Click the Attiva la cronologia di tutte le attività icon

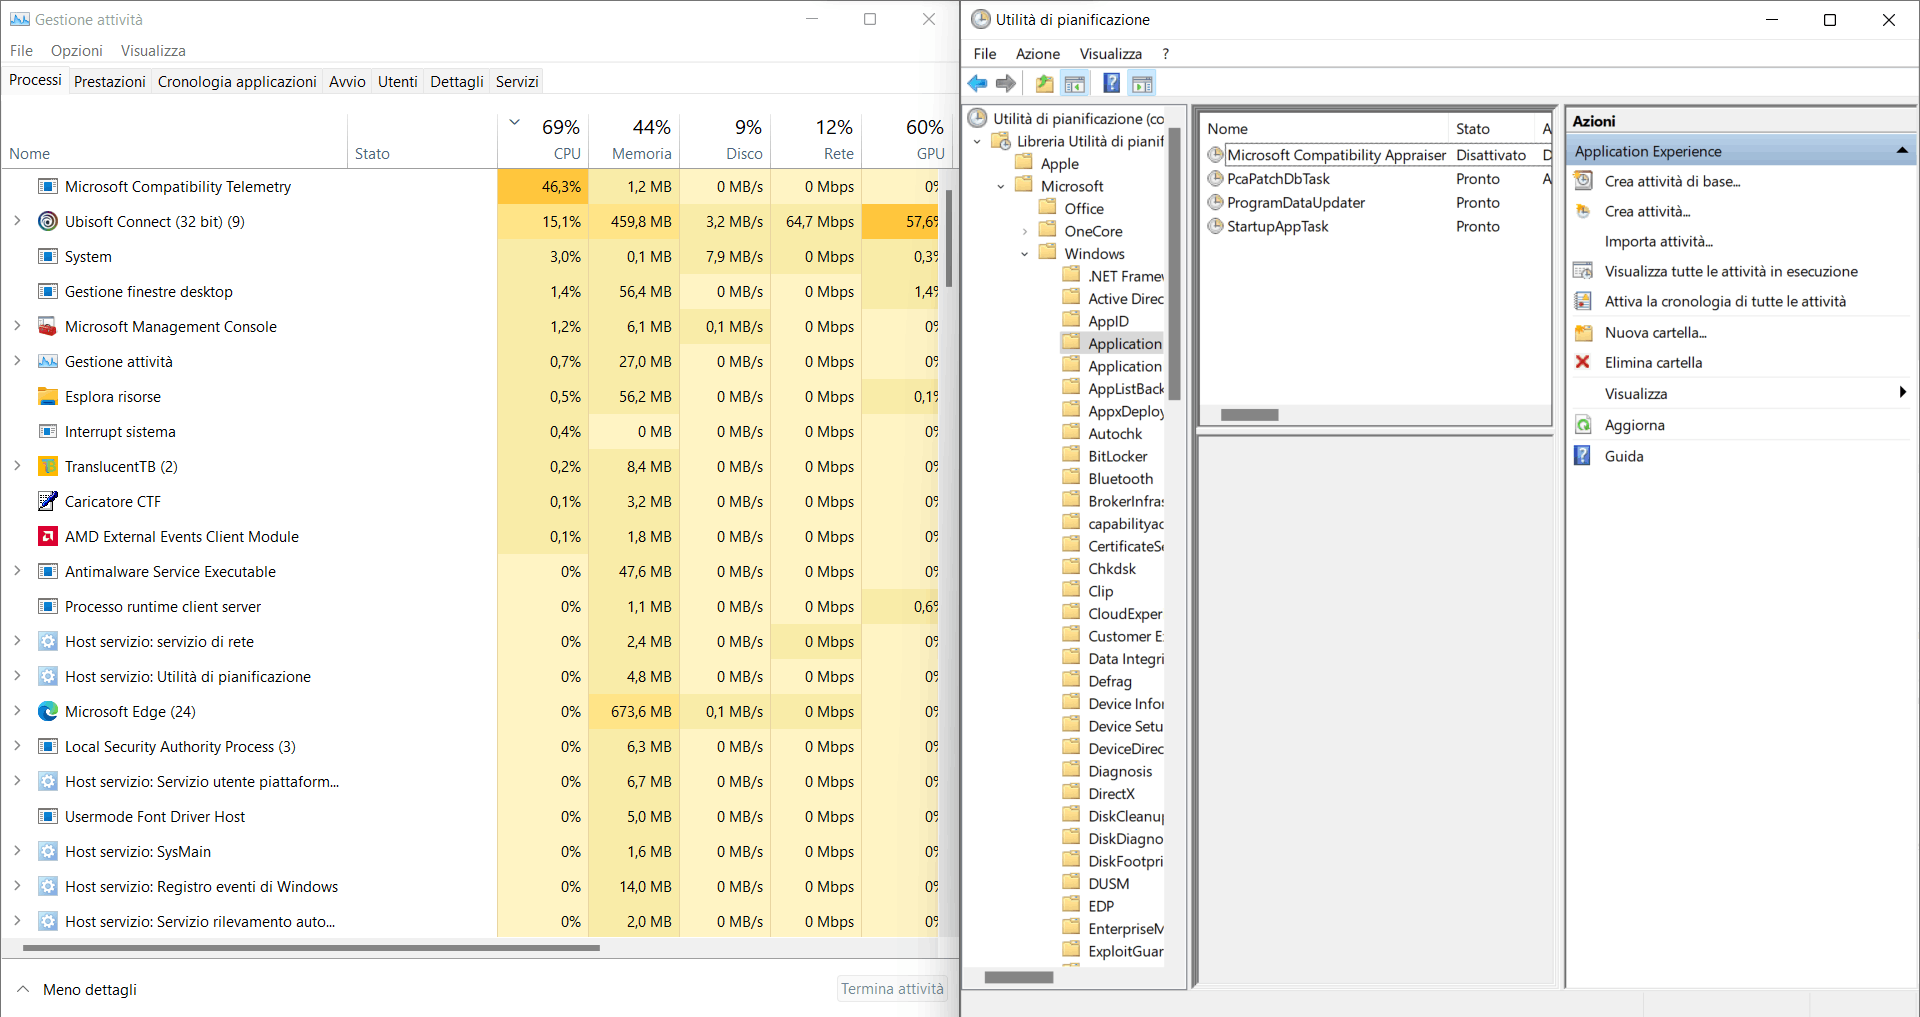(x=1583, y=301)
